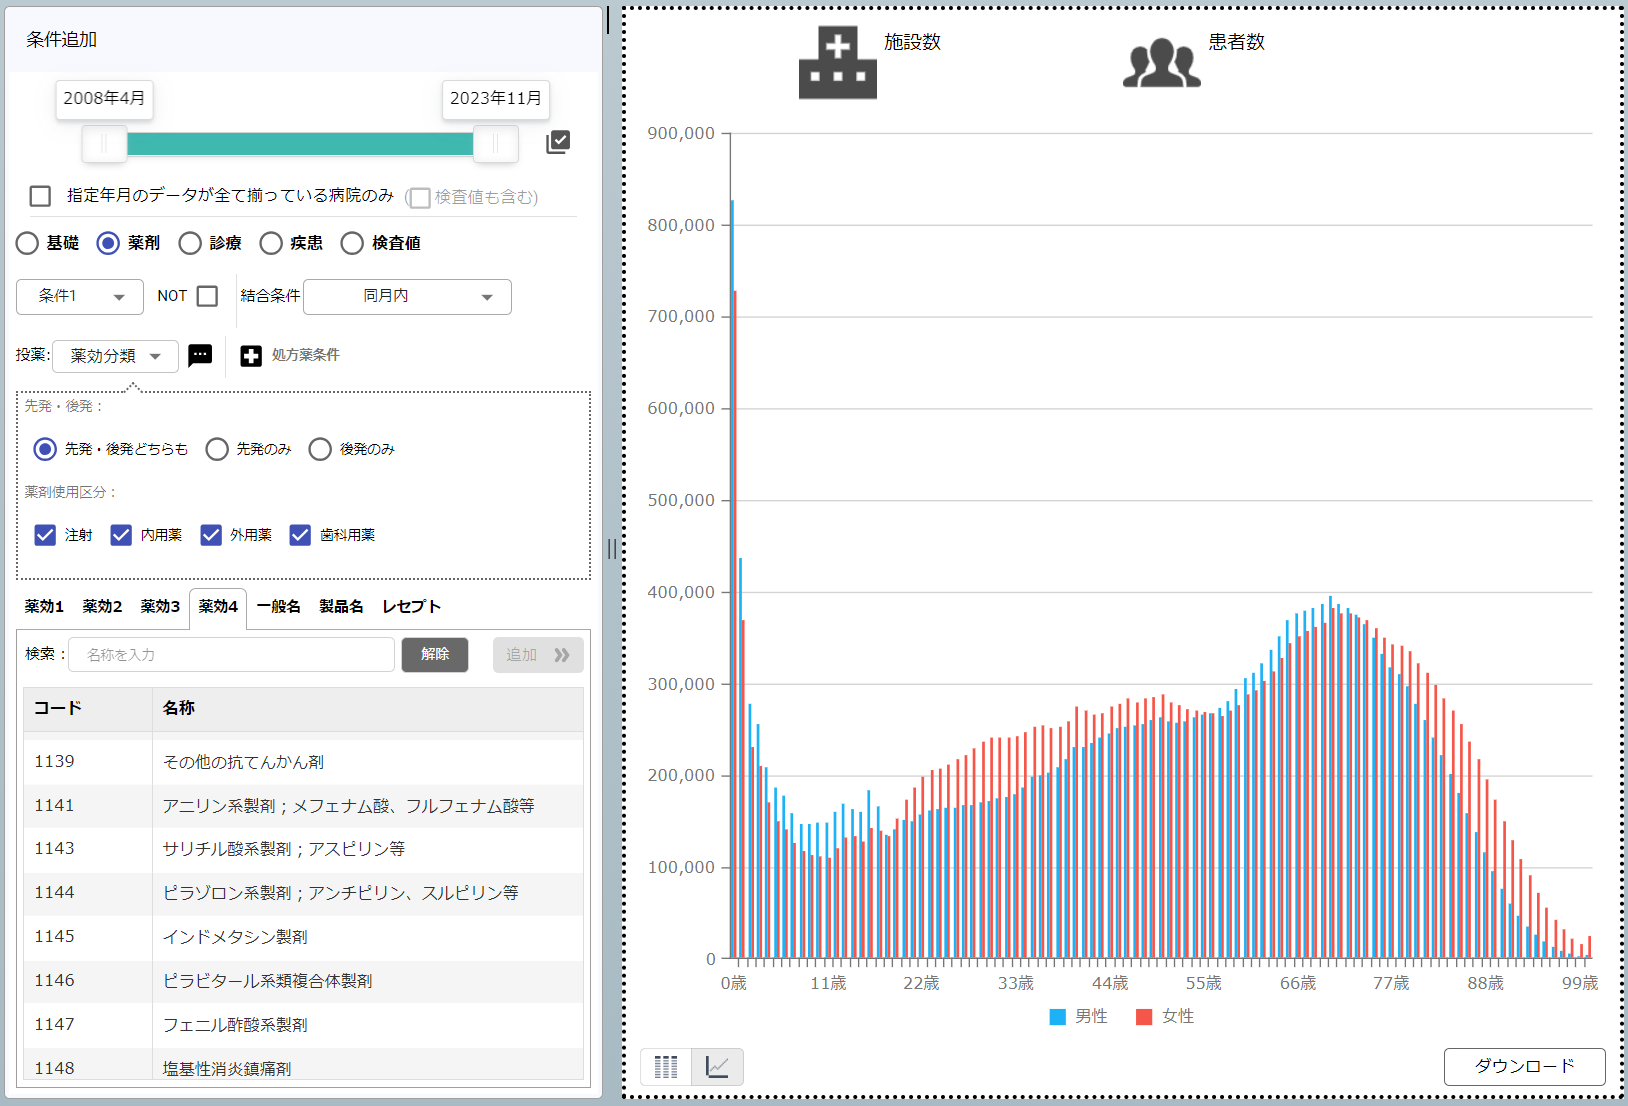Select 先発のみ radio option
1628x1106 pixels.
[217, 449]
